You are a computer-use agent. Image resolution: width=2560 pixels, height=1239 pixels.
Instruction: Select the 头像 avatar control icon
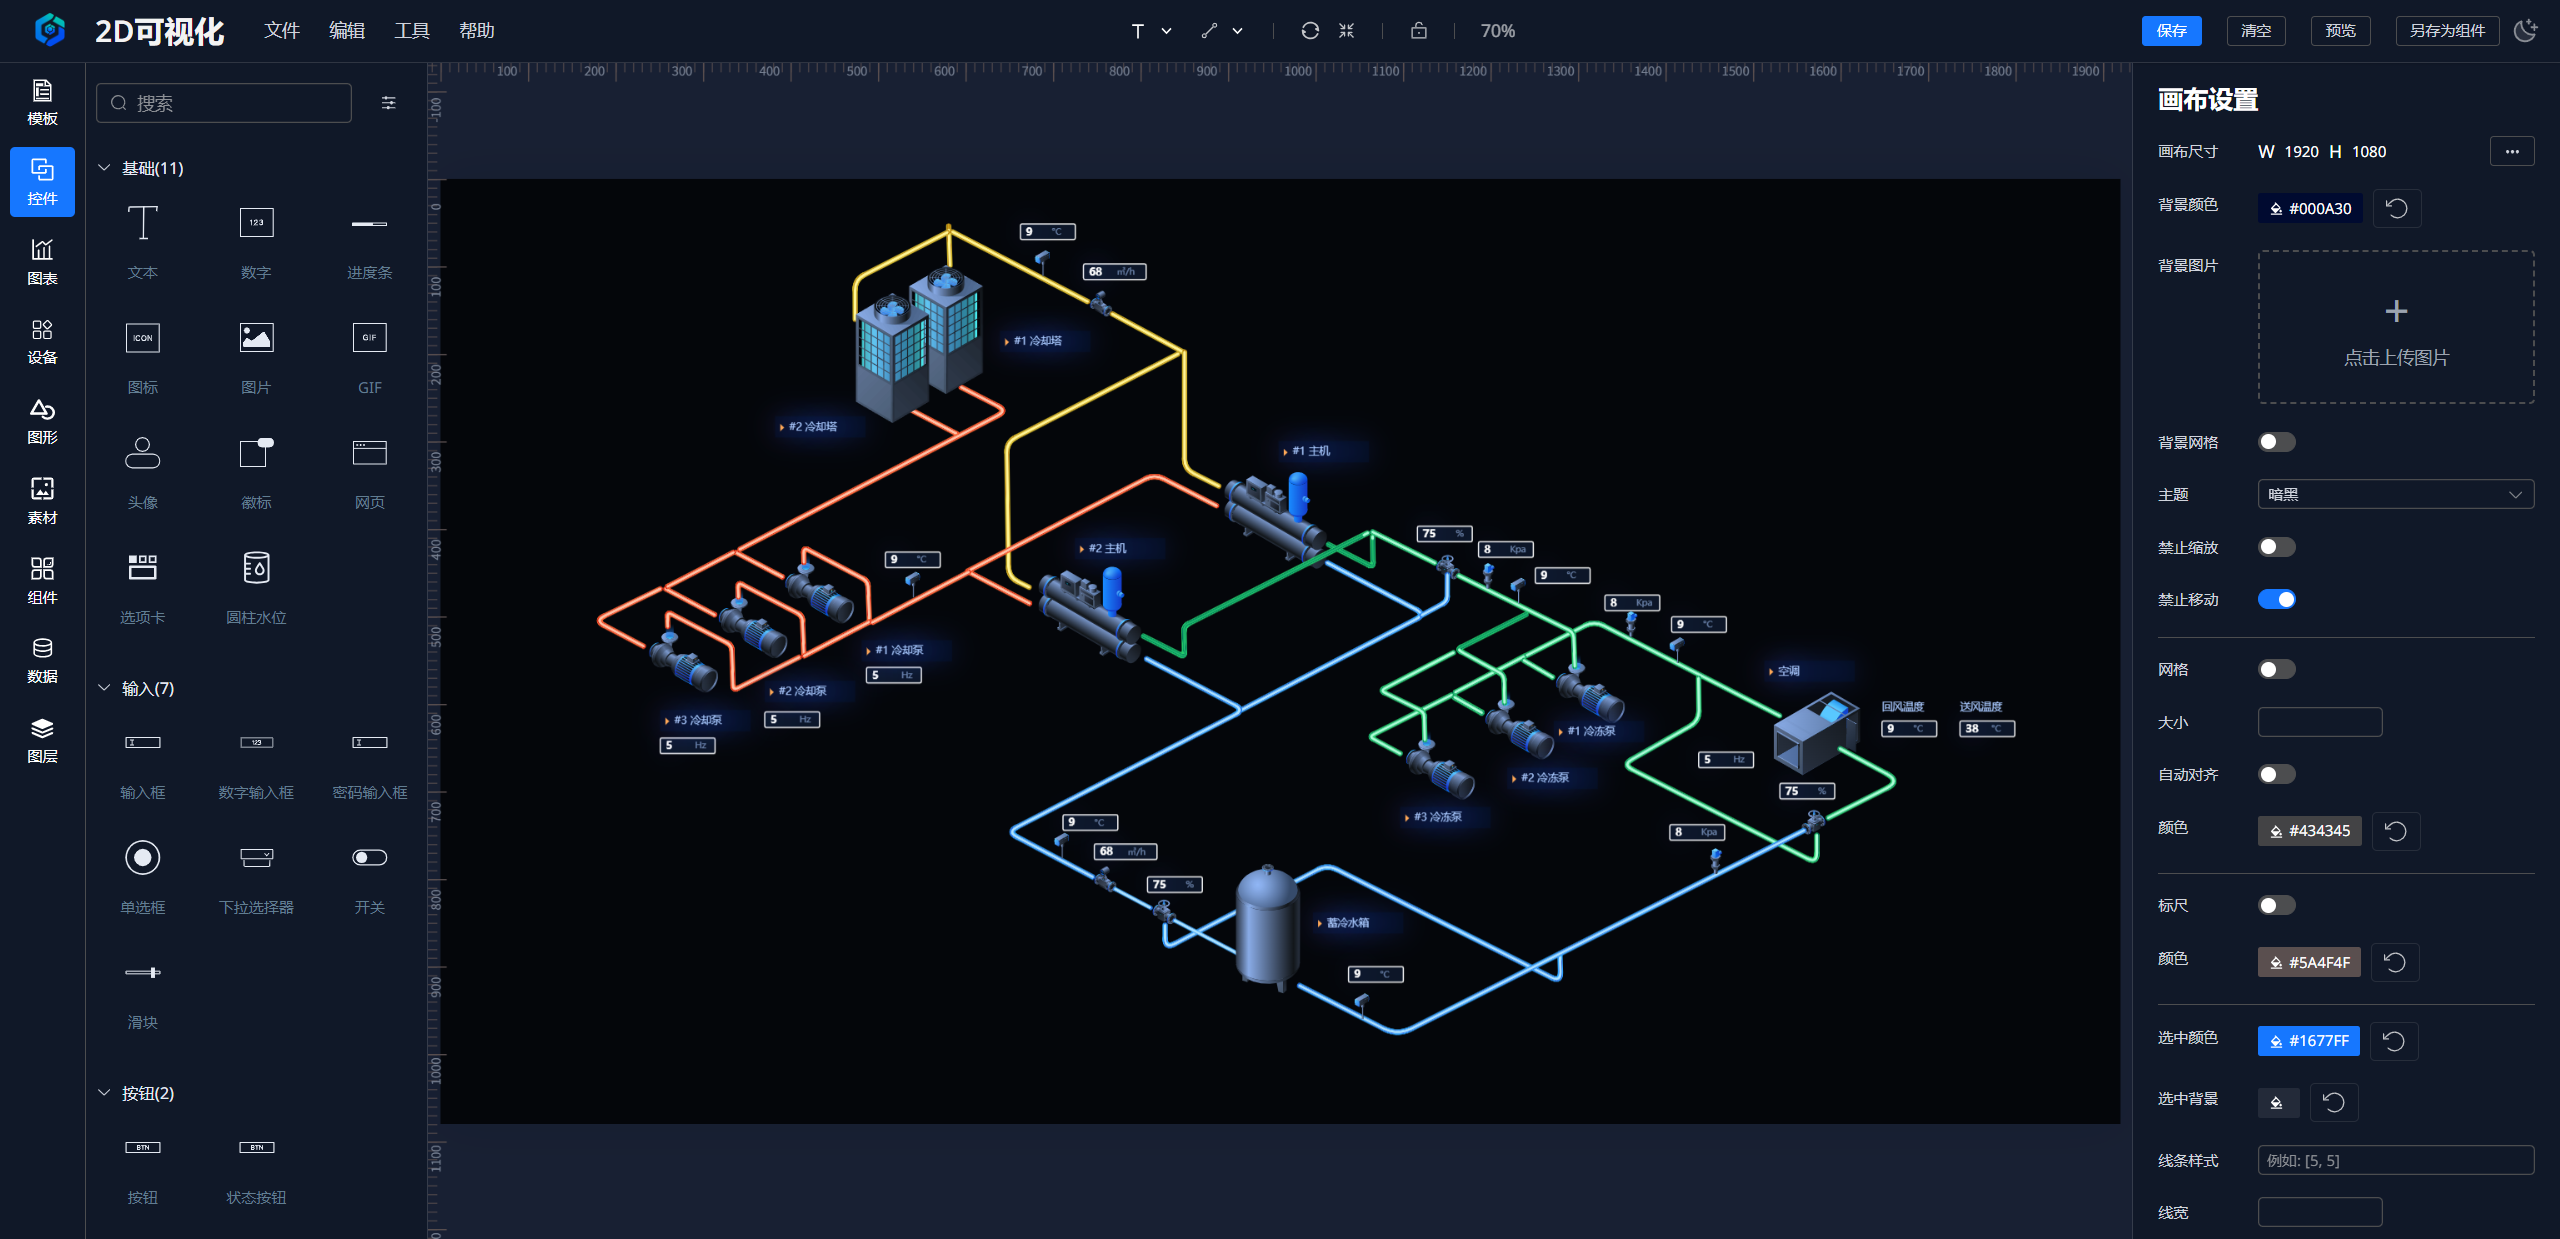(142, 453)
